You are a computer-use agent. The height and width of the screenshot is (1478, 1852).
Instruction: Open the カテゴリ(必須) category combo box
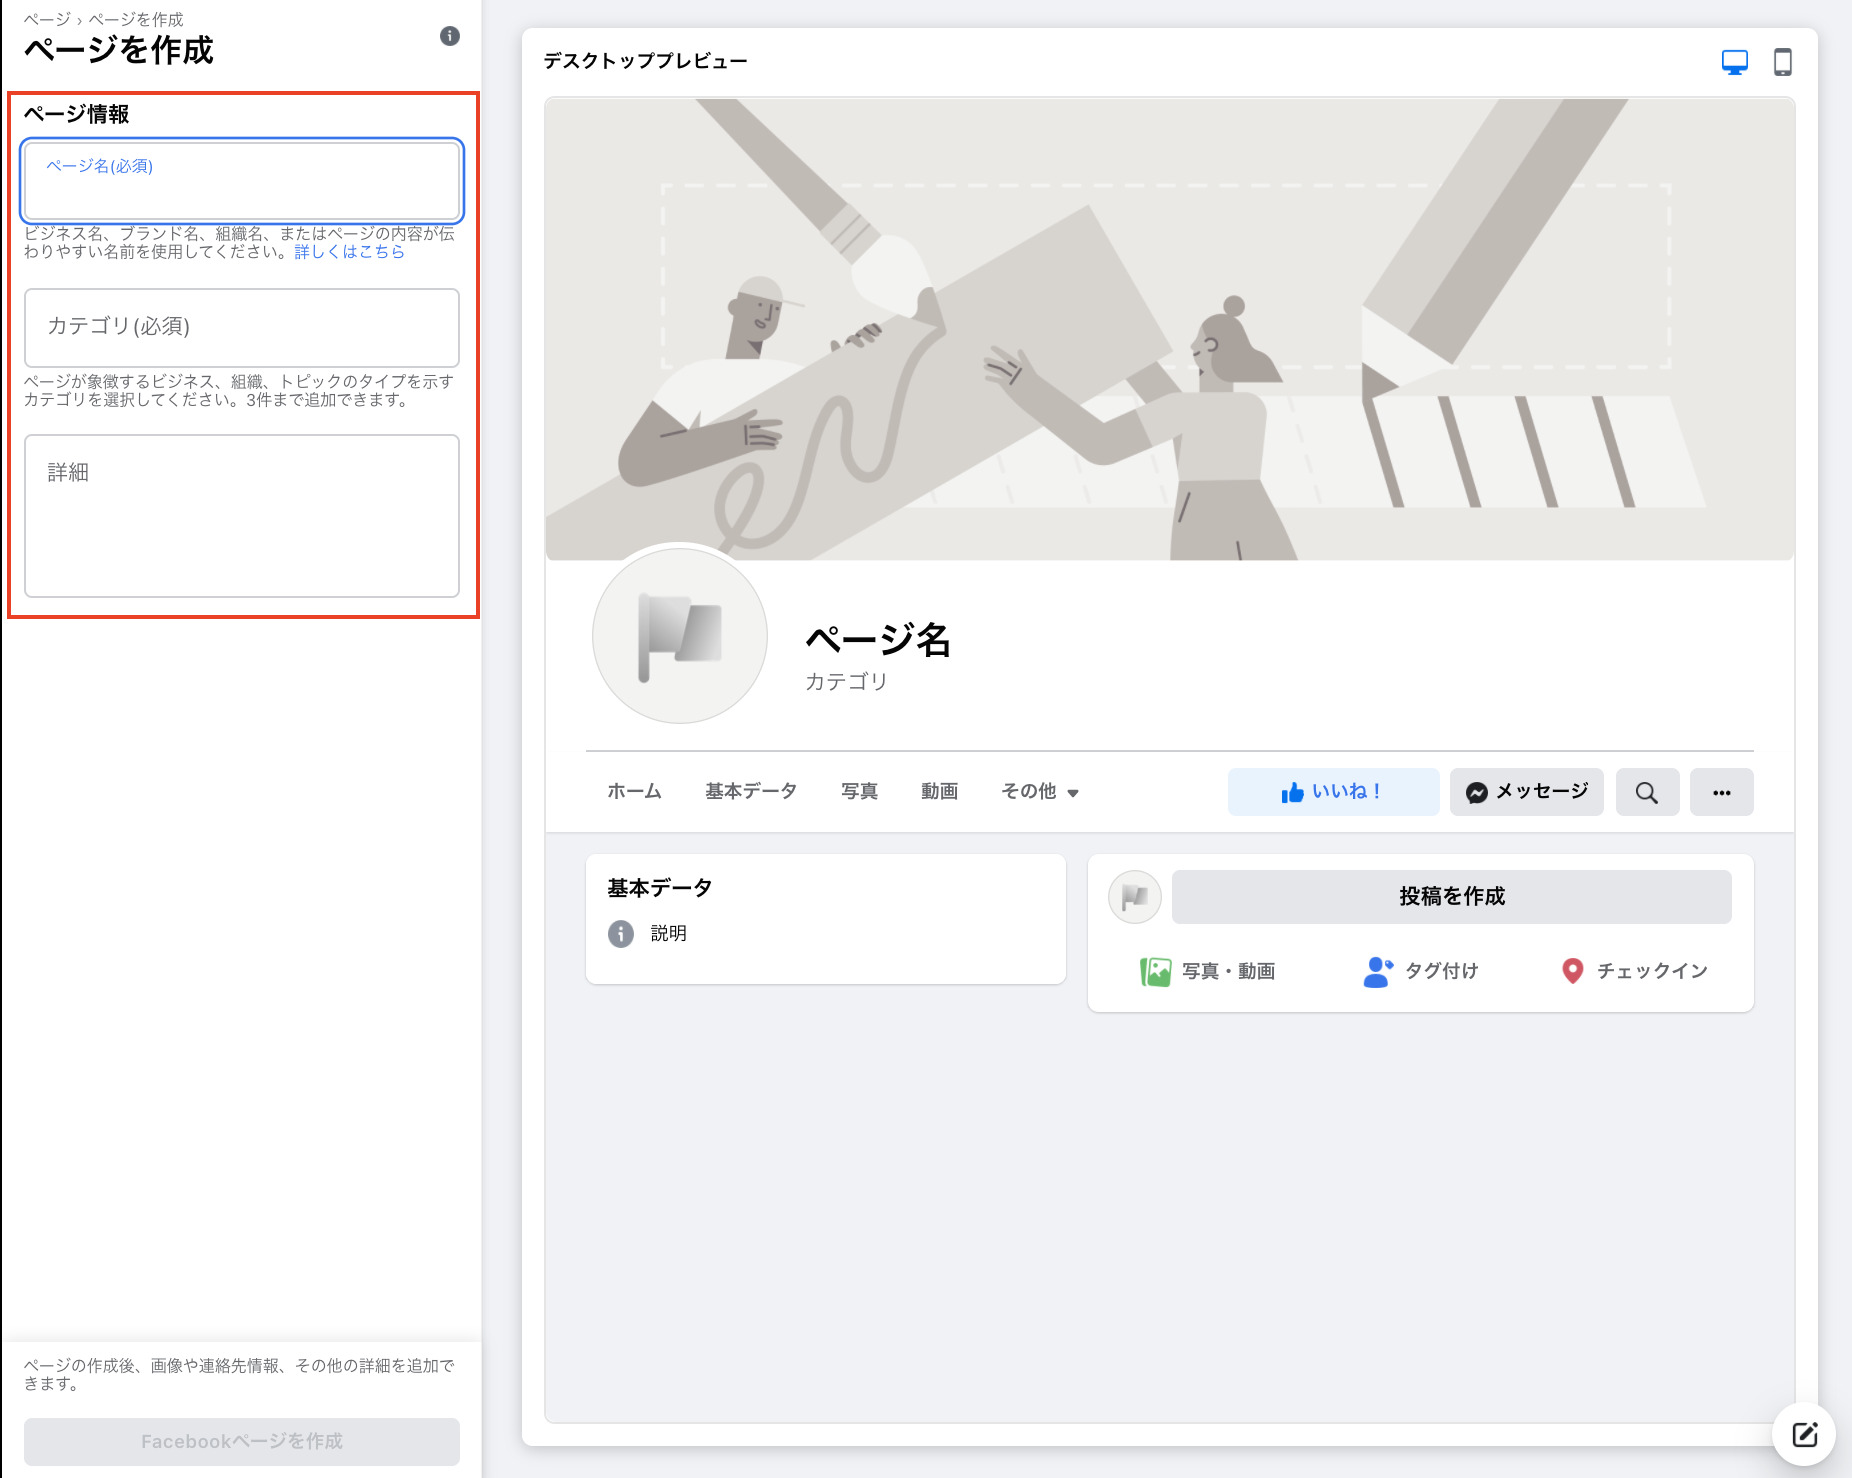[x=242, y=327]
